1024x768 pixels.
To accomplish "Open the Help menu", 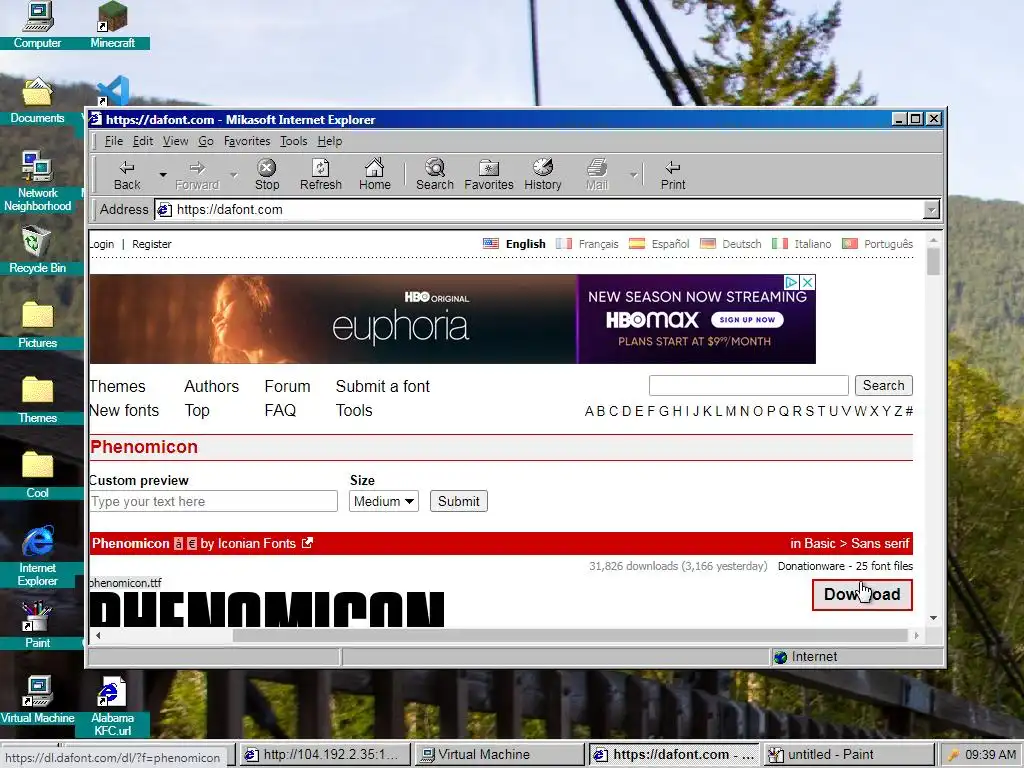I will pyautogui.click(x=330, y=141).
